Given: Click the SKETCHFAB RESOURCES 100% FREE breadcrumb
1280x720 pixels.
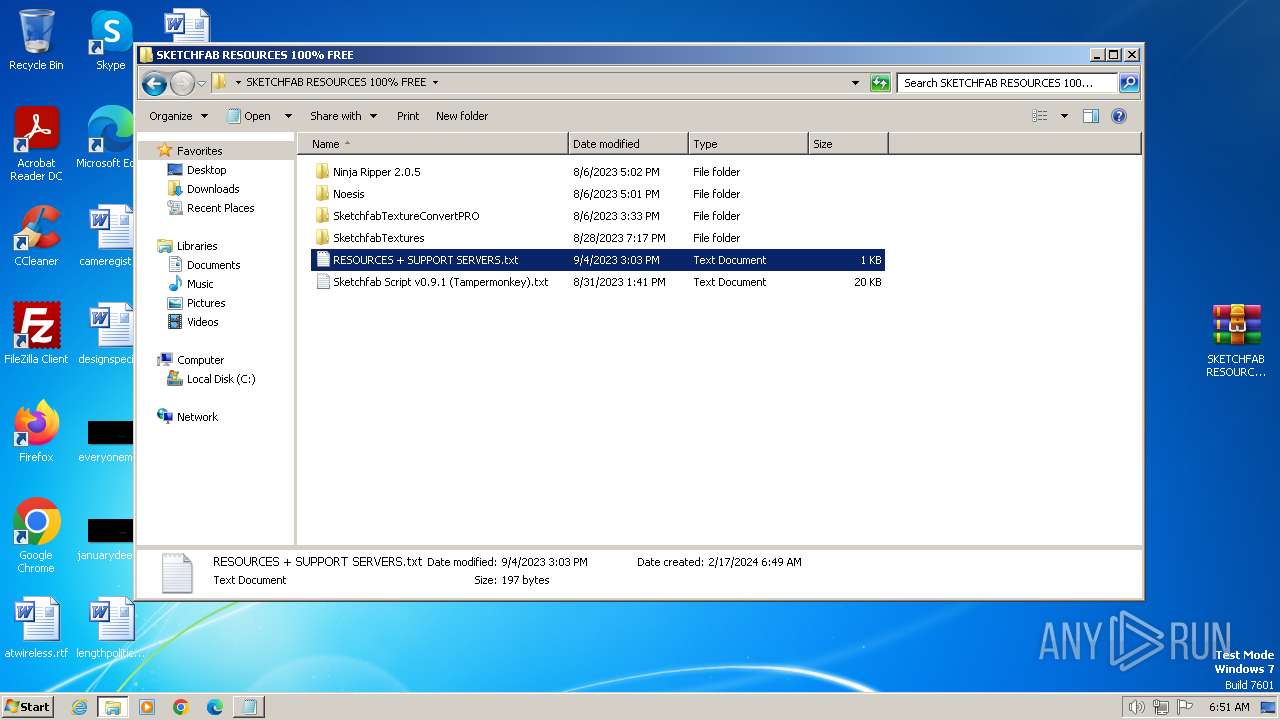Looking at the screenshot, I should tap(336, 83).
